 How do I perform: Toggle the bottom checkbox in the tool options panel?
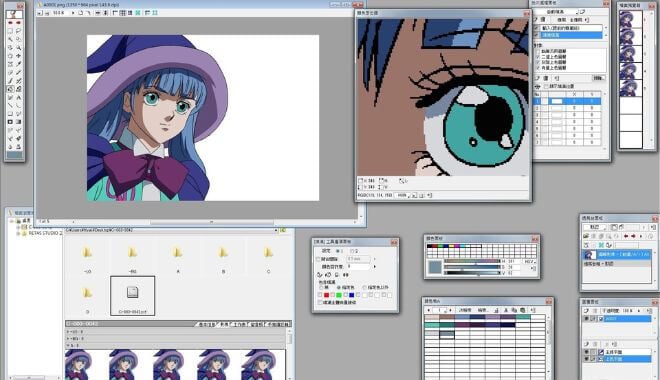click(320, 302)
